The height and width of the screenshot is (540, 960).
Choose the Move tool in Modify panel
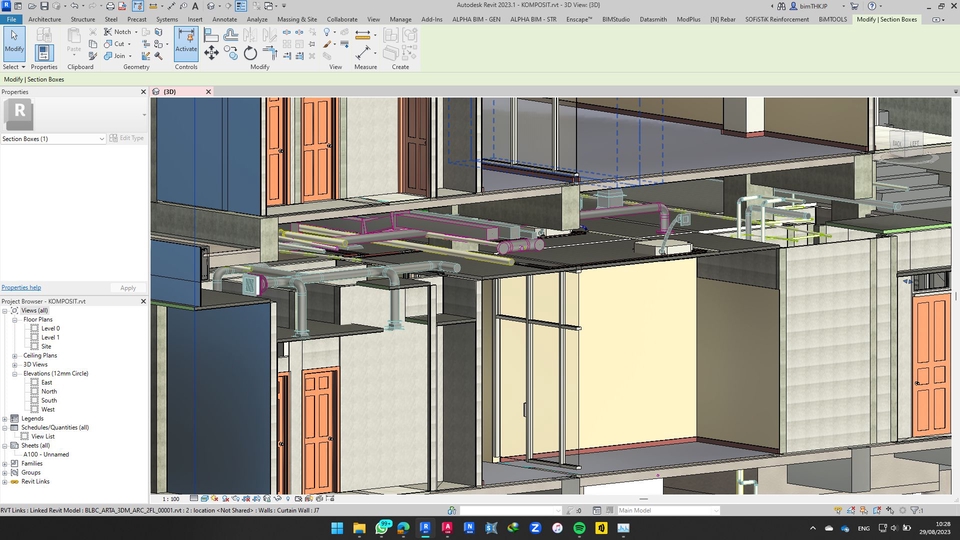211,53
